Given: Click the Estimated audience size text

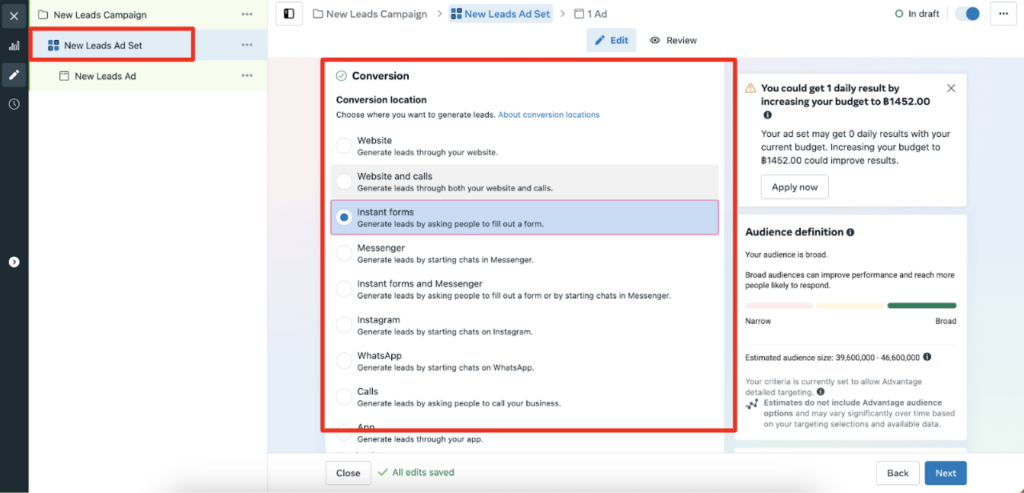Looking at the screenshot, I should pyautogui.click(x=833, y=358).
